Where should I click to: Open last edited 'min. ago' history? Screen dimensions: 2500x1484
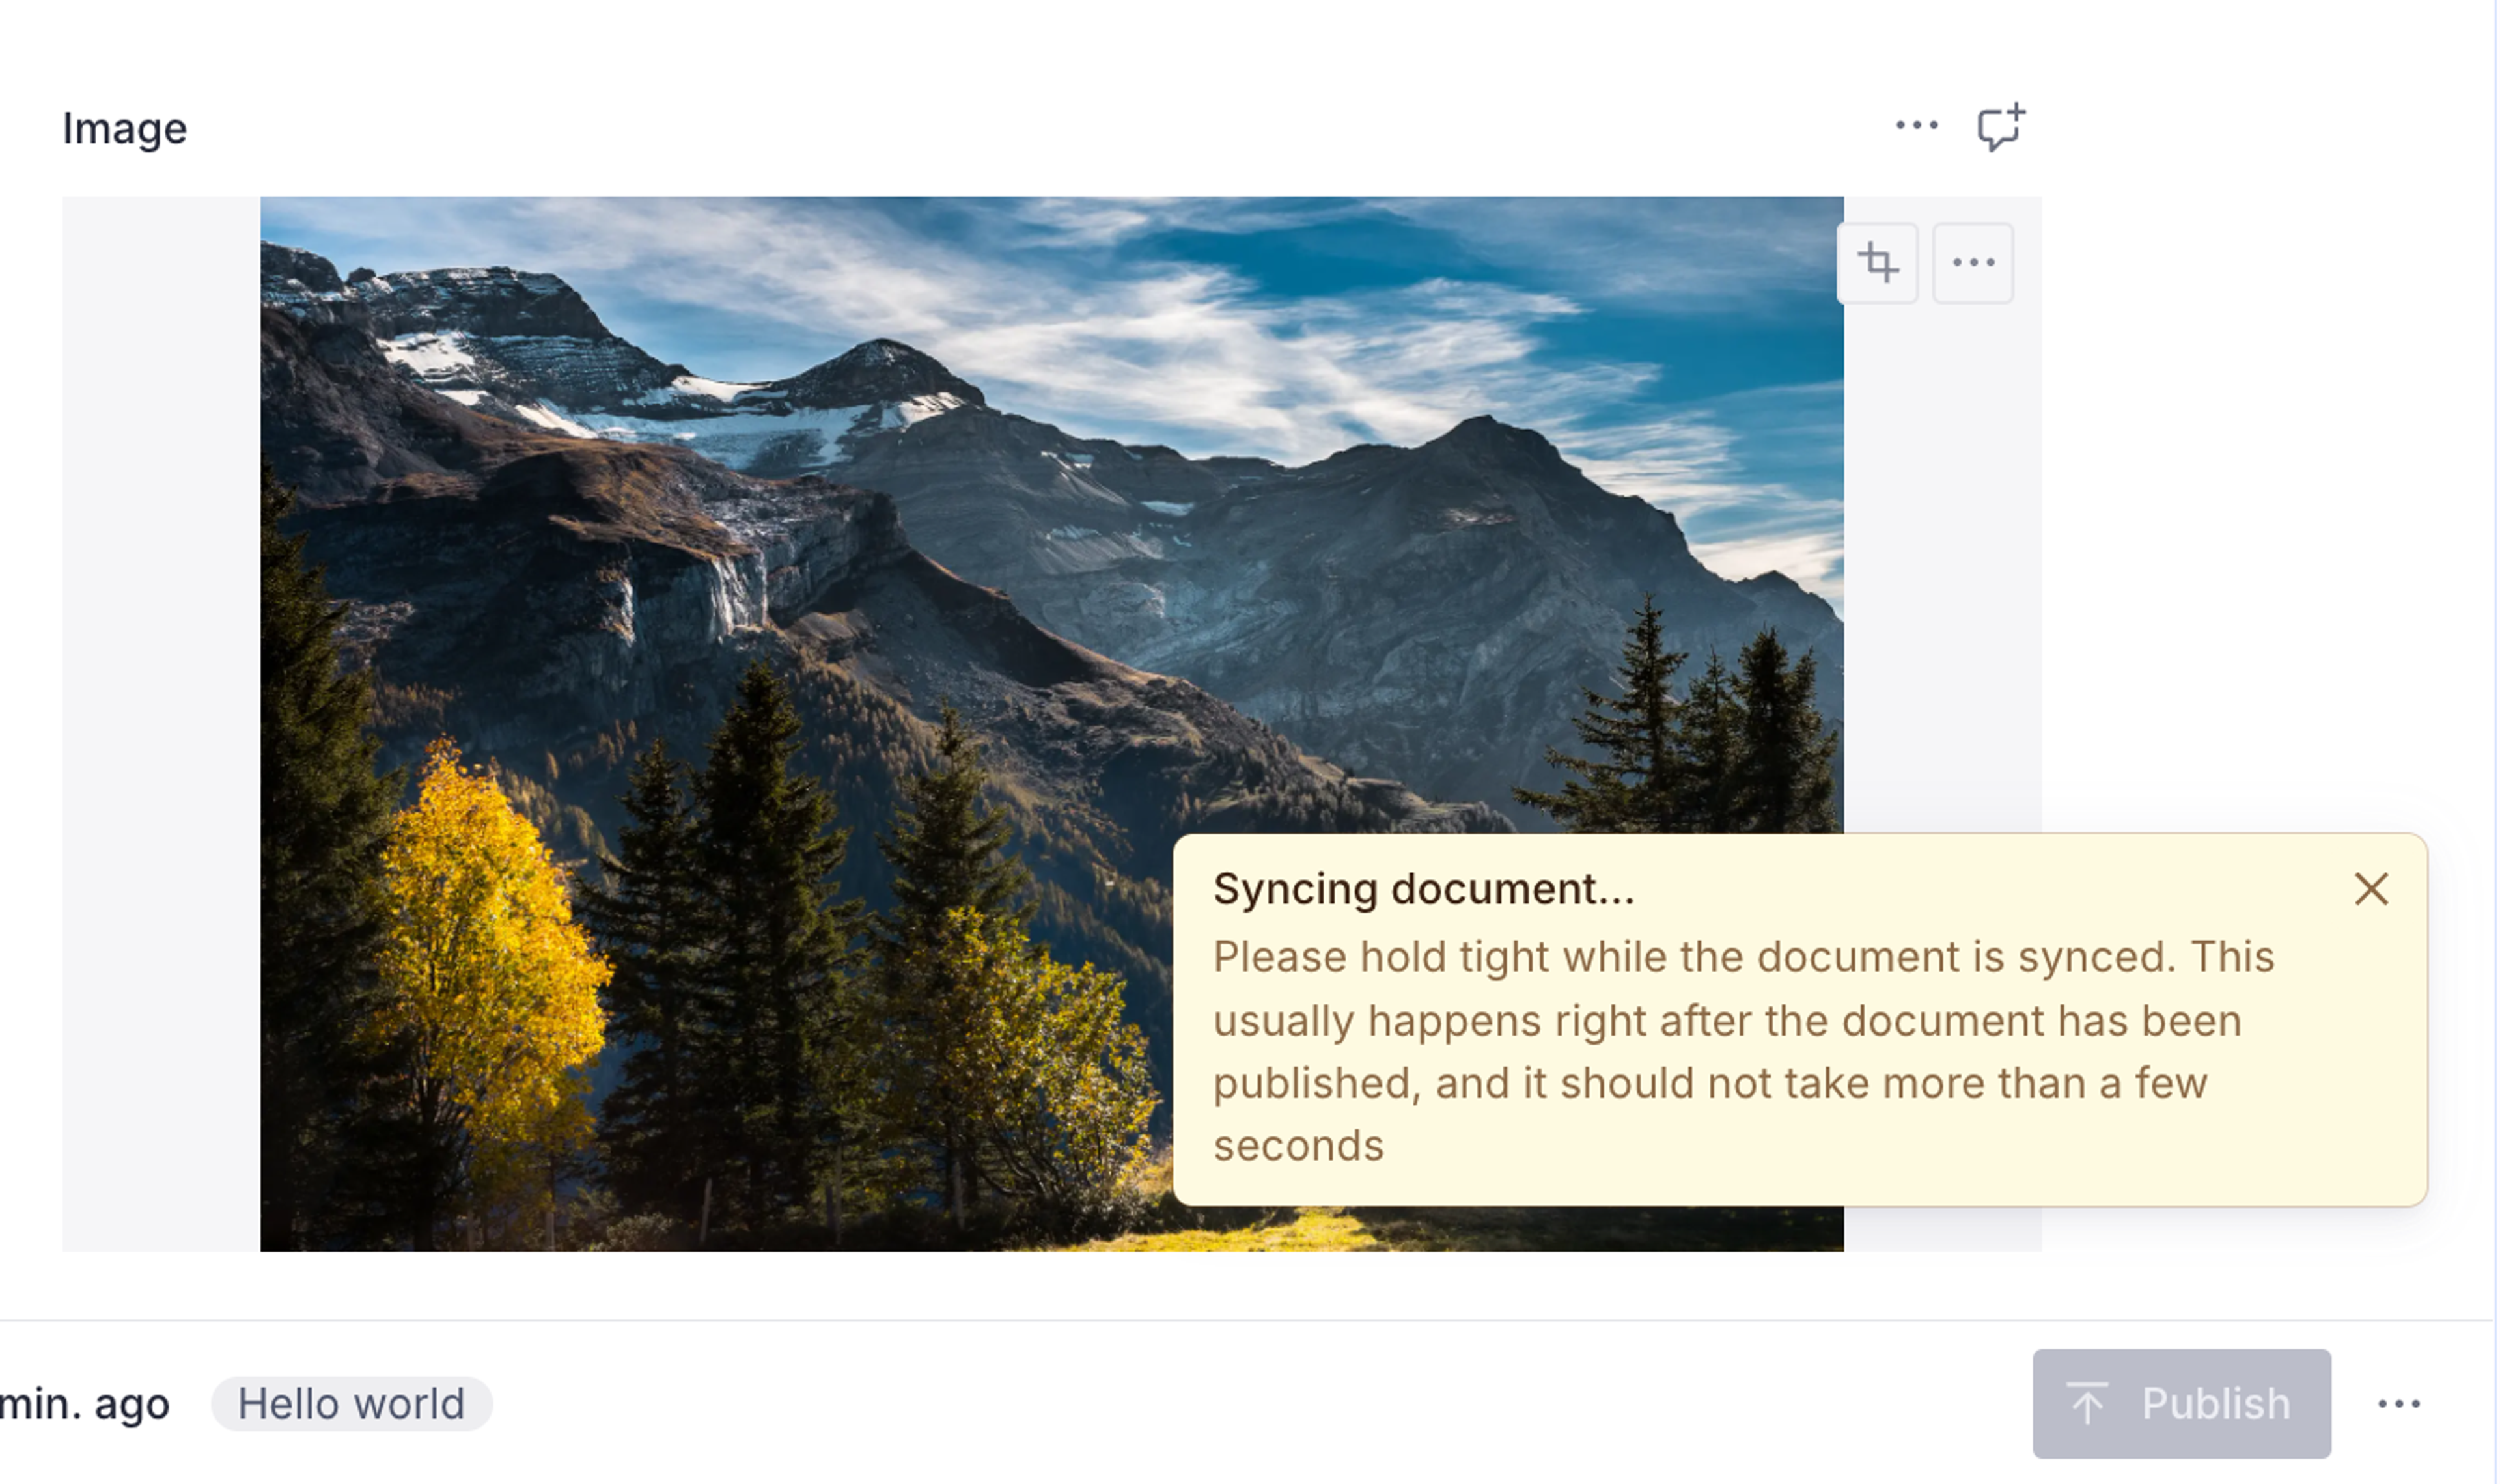pyautogui.click(x=84, y=1404)
